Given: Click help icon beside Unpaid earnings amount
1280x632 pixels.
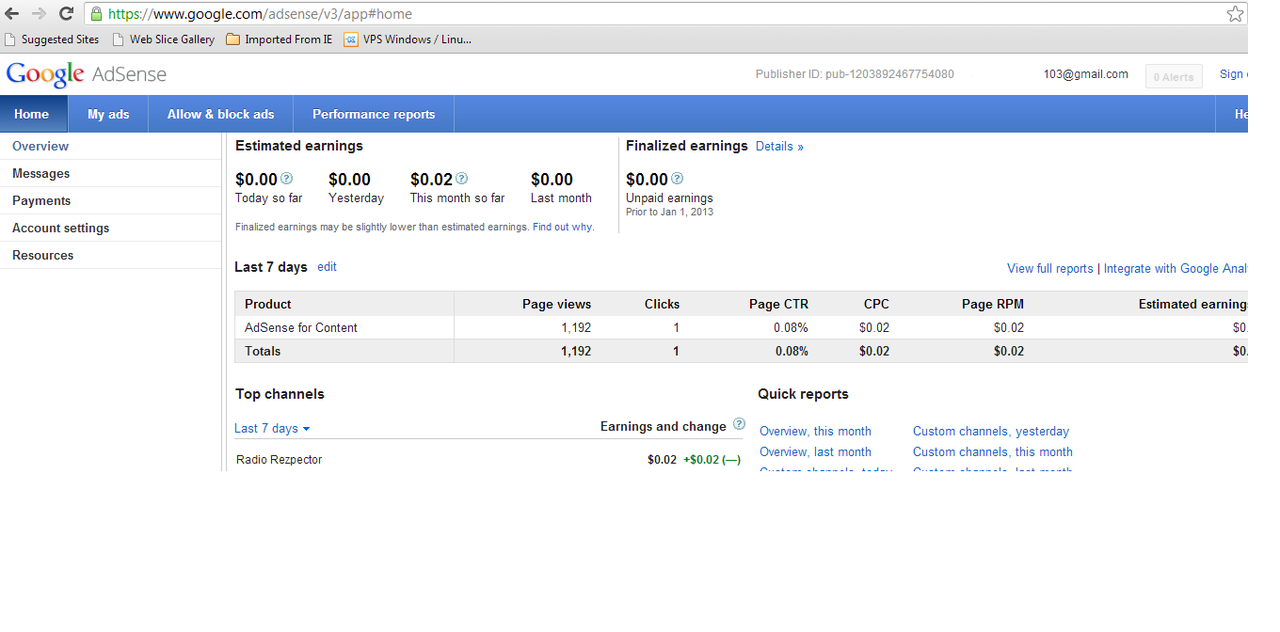Looking at the screenshot, I should pyautogui.click(x=677, y=179).
